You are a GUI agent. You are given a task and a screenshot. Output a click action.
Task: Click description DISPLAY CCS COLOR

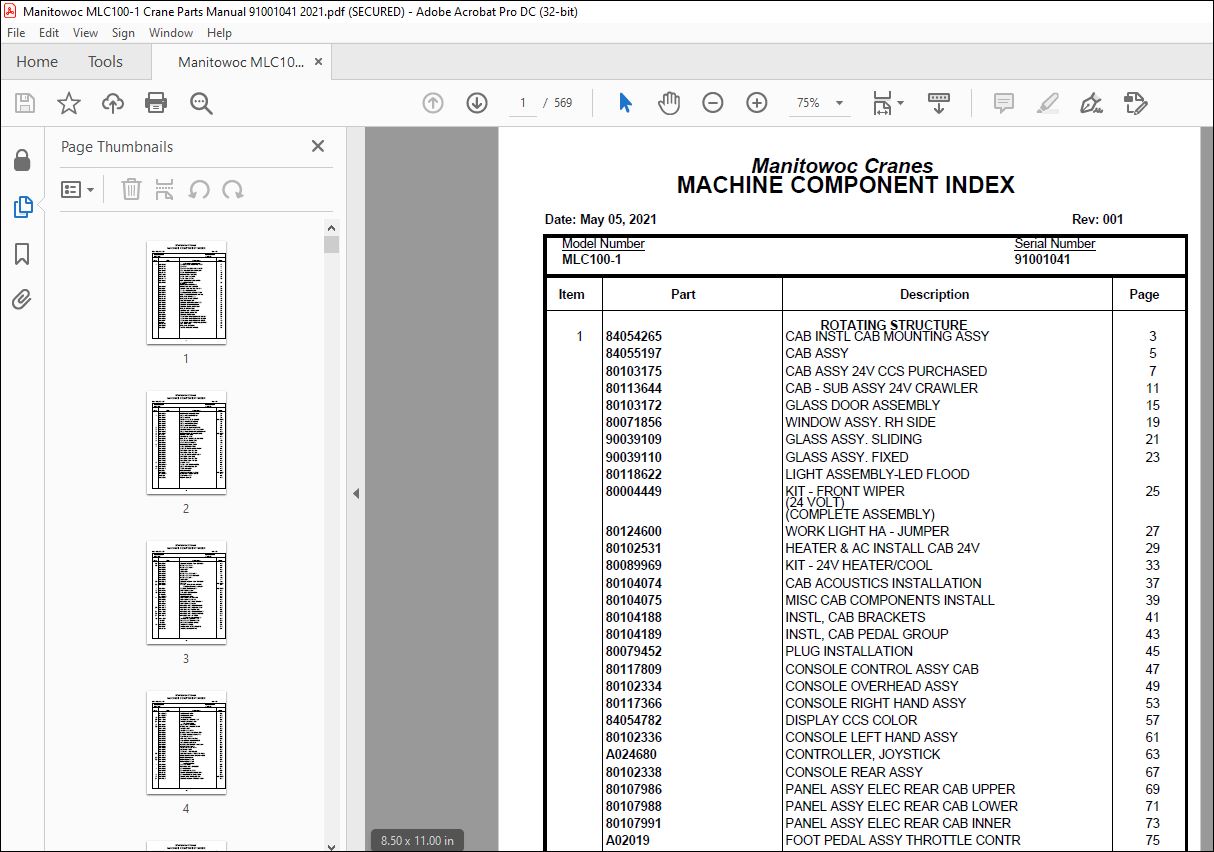pos(851,720)
